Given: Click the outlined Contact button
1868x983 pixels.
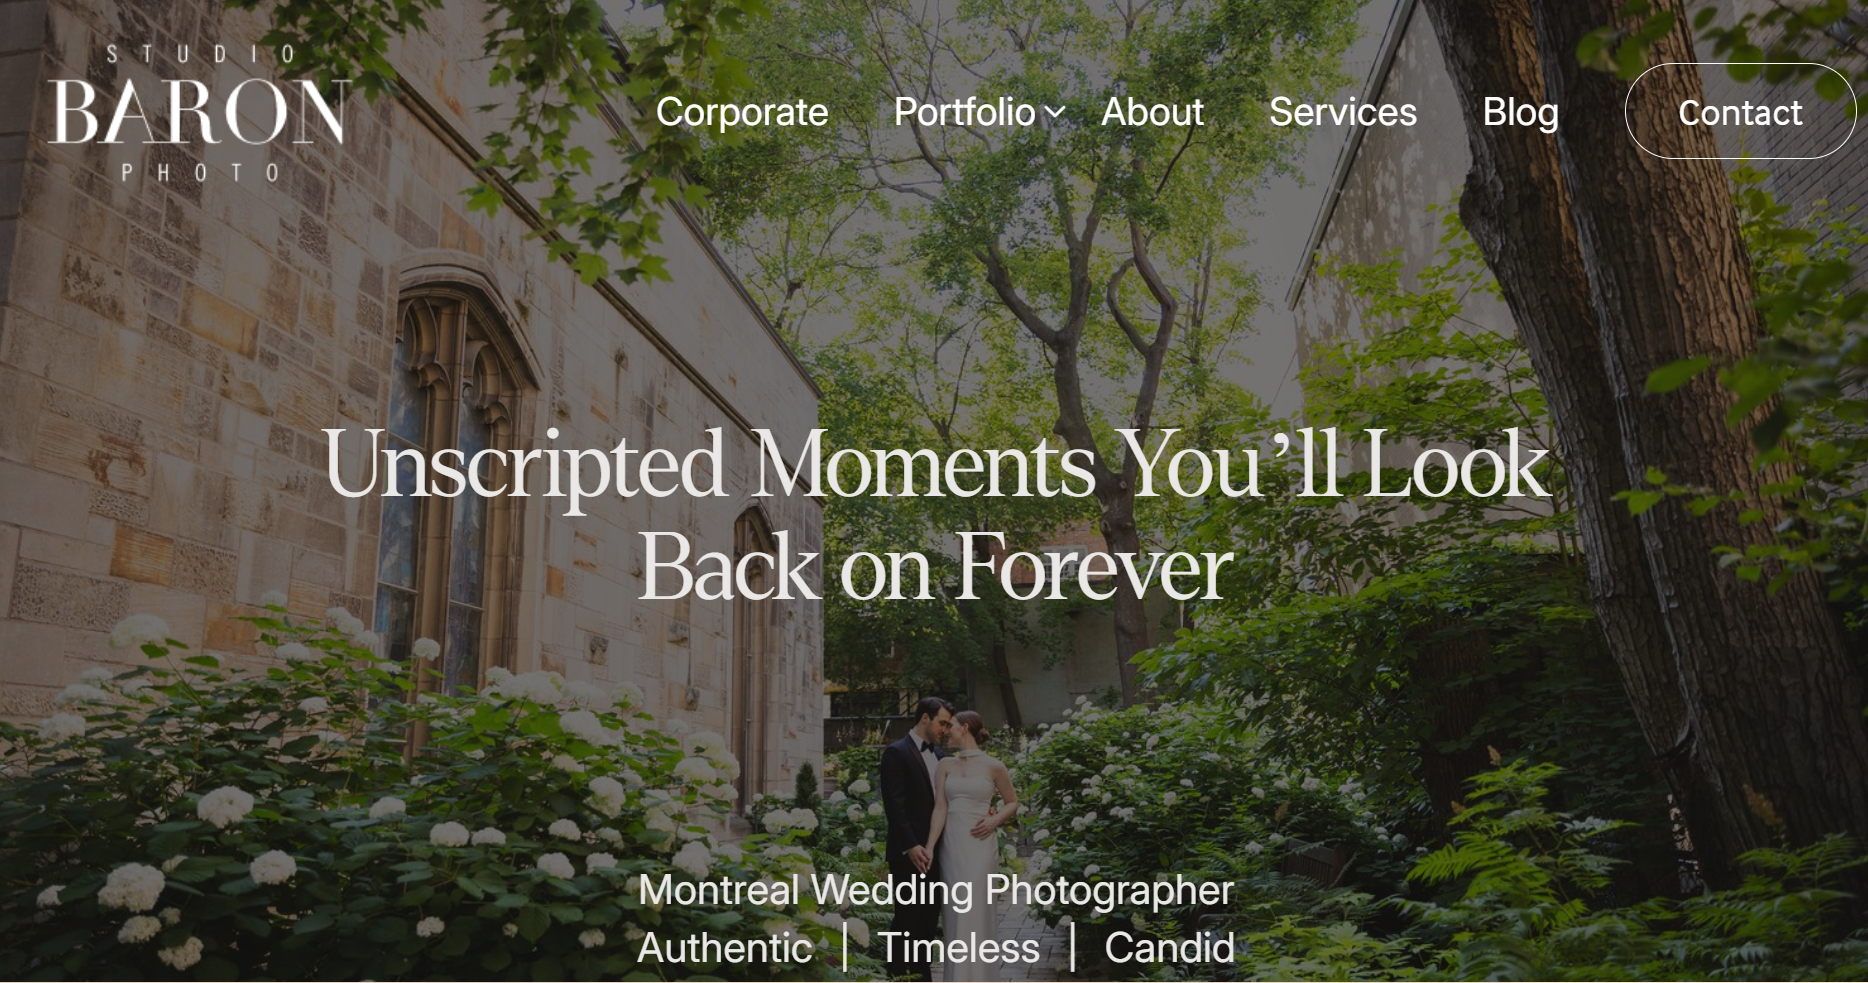Looking at the screenshot, I should tap(1740, 111).
